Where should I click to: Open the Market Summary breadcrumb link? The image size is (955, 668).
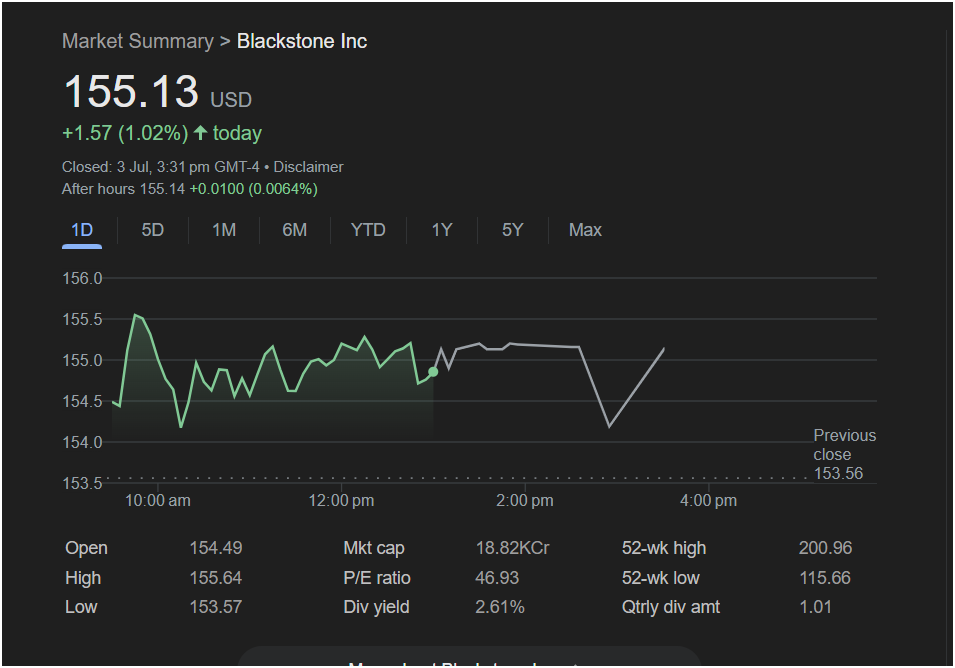pos(138,41)
